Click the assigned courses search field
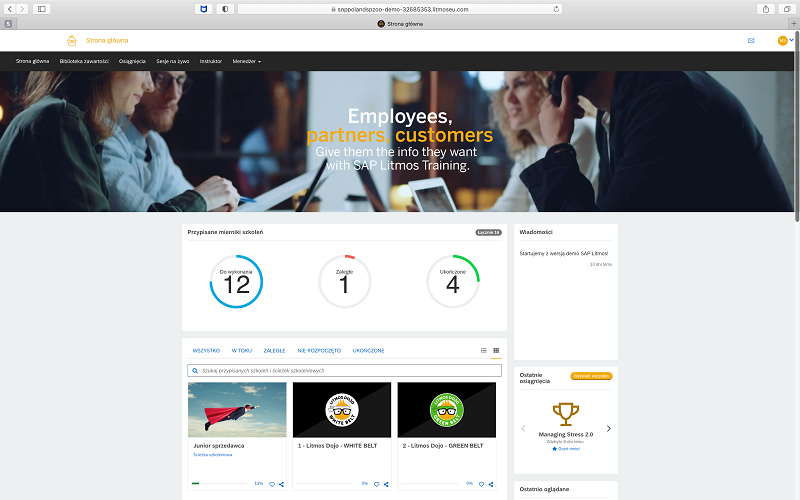The image size is (800, 500). click(x=344, y=371)
